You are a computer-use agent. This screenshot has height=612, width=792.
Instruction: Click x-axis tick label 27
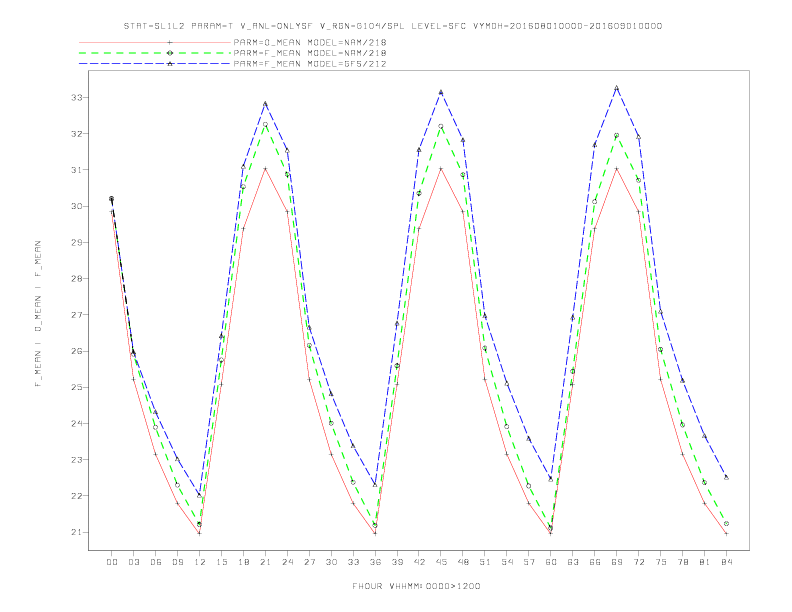click(309, 562)
